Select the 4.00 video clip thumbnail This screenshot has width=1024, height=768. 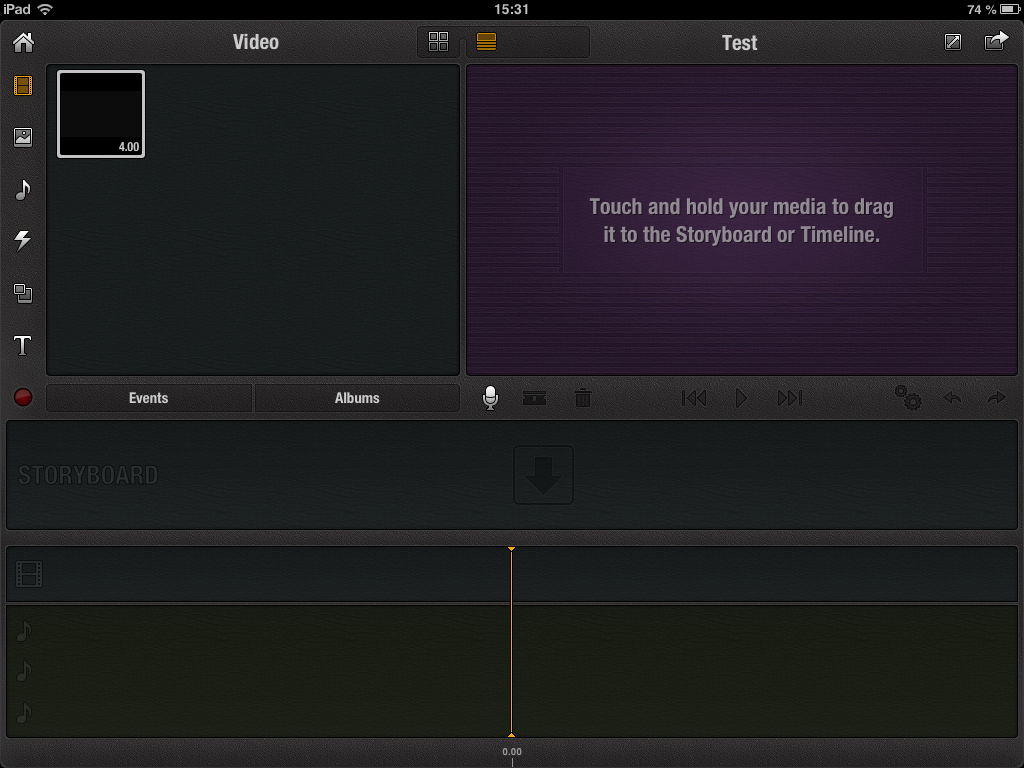tap(101, 114)
